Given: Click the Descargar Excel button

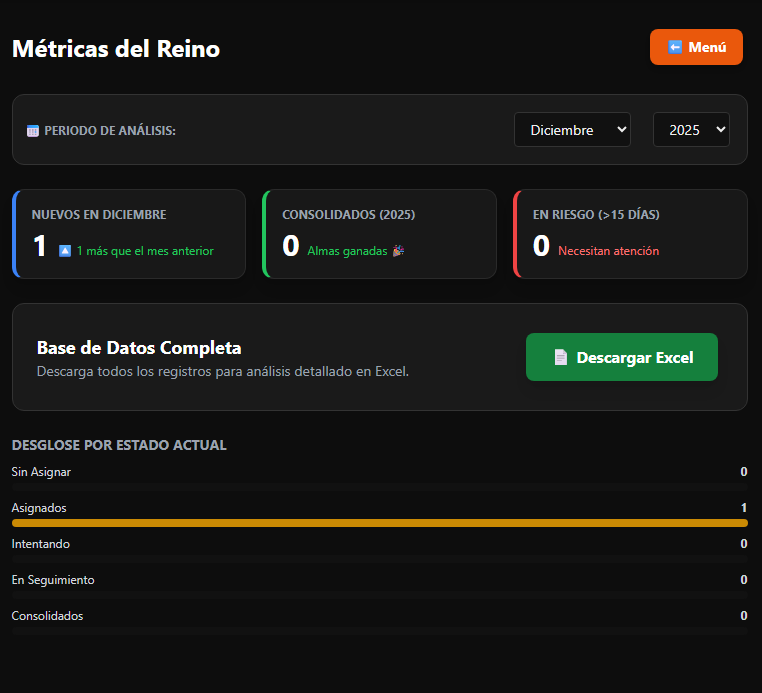Looking at the screenshot, I should 622,357.
